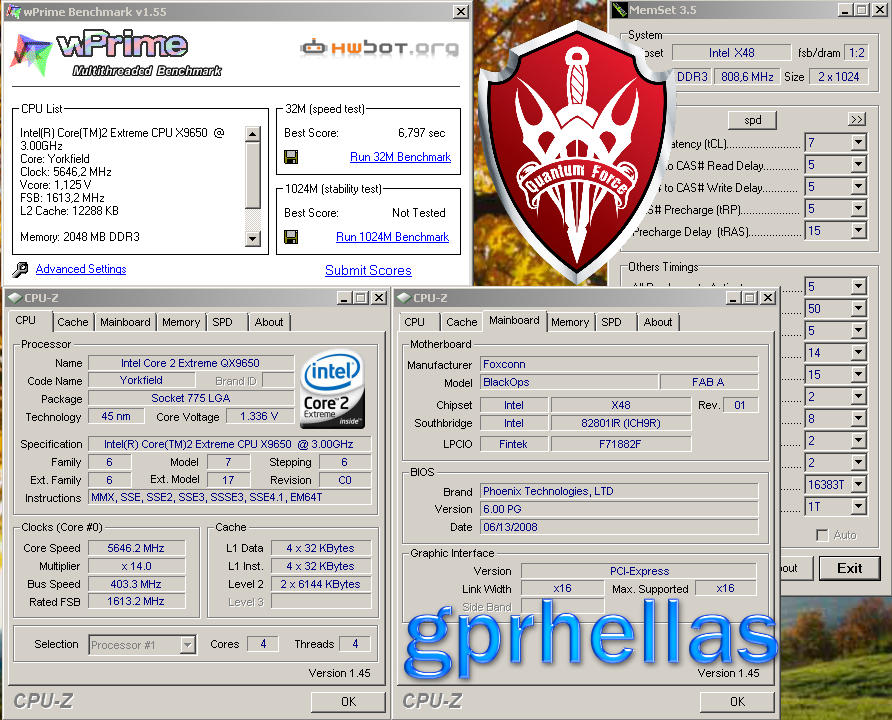Minimize the left CPU-Z window
This screenshot has height=720, width=892.
tap(344, 297)
